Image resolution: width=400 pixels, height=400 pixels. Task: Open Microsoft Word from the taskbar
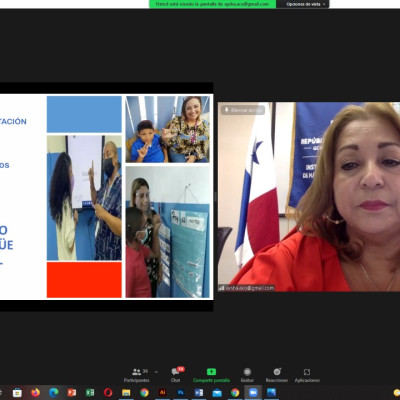click(199, 393)
